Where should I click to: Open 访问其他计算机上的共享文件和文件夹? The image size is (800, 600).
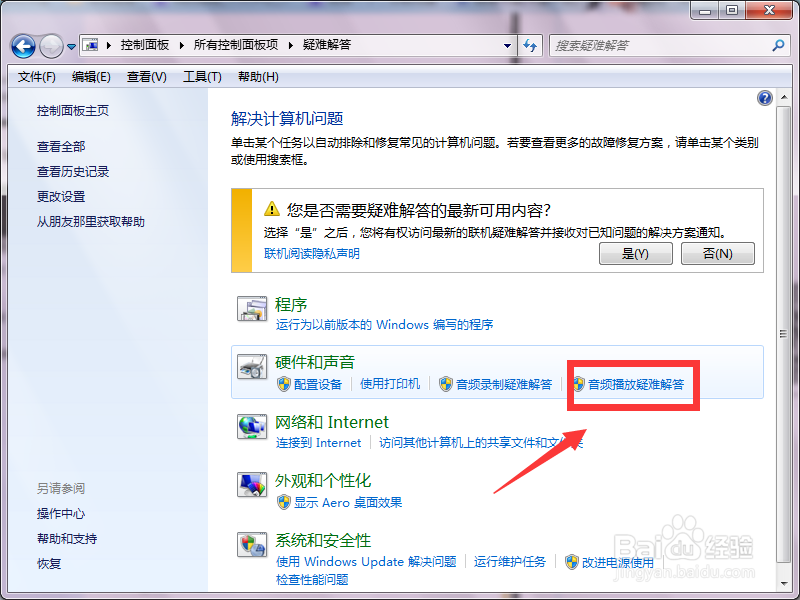tap(481, 443)
